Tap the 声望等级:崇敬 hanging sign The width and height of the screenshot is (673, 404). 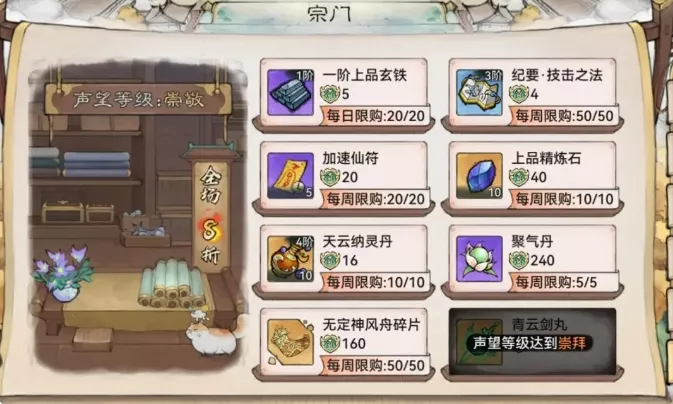(138, 99)
